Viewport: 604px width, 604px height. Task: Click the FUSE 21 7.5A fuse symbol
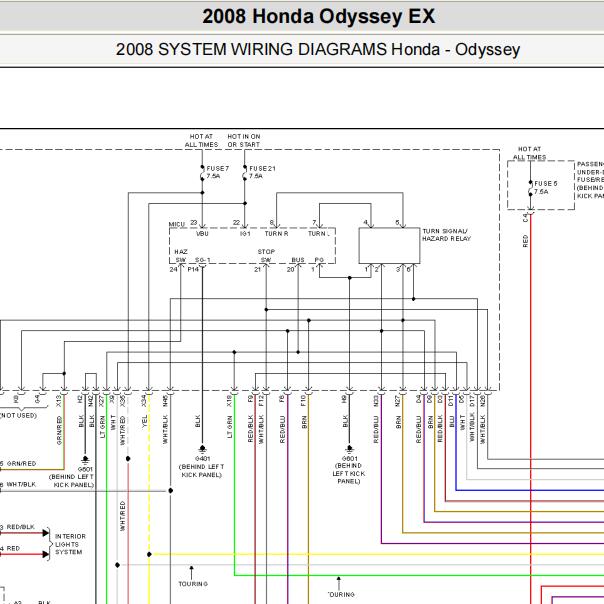(x=245, y=173)
